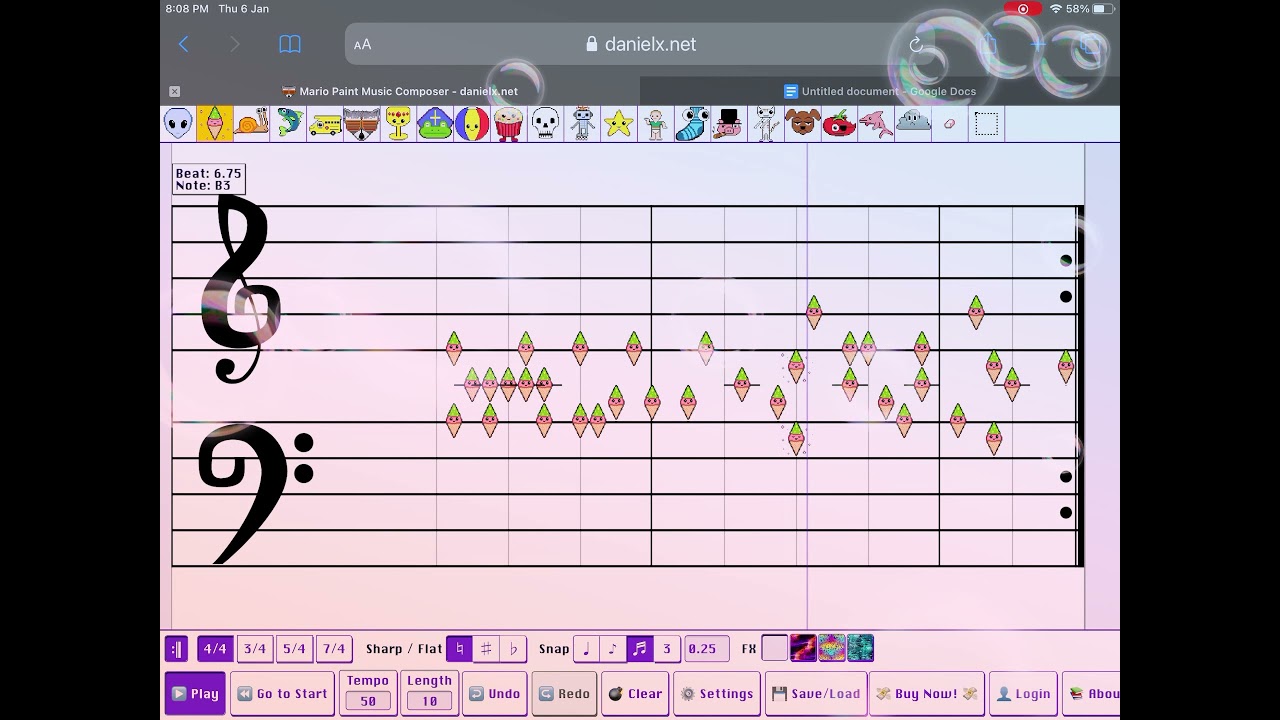Set time signature to 7/4
This screenshot has height=720, width=1280.
click(334, 649)
